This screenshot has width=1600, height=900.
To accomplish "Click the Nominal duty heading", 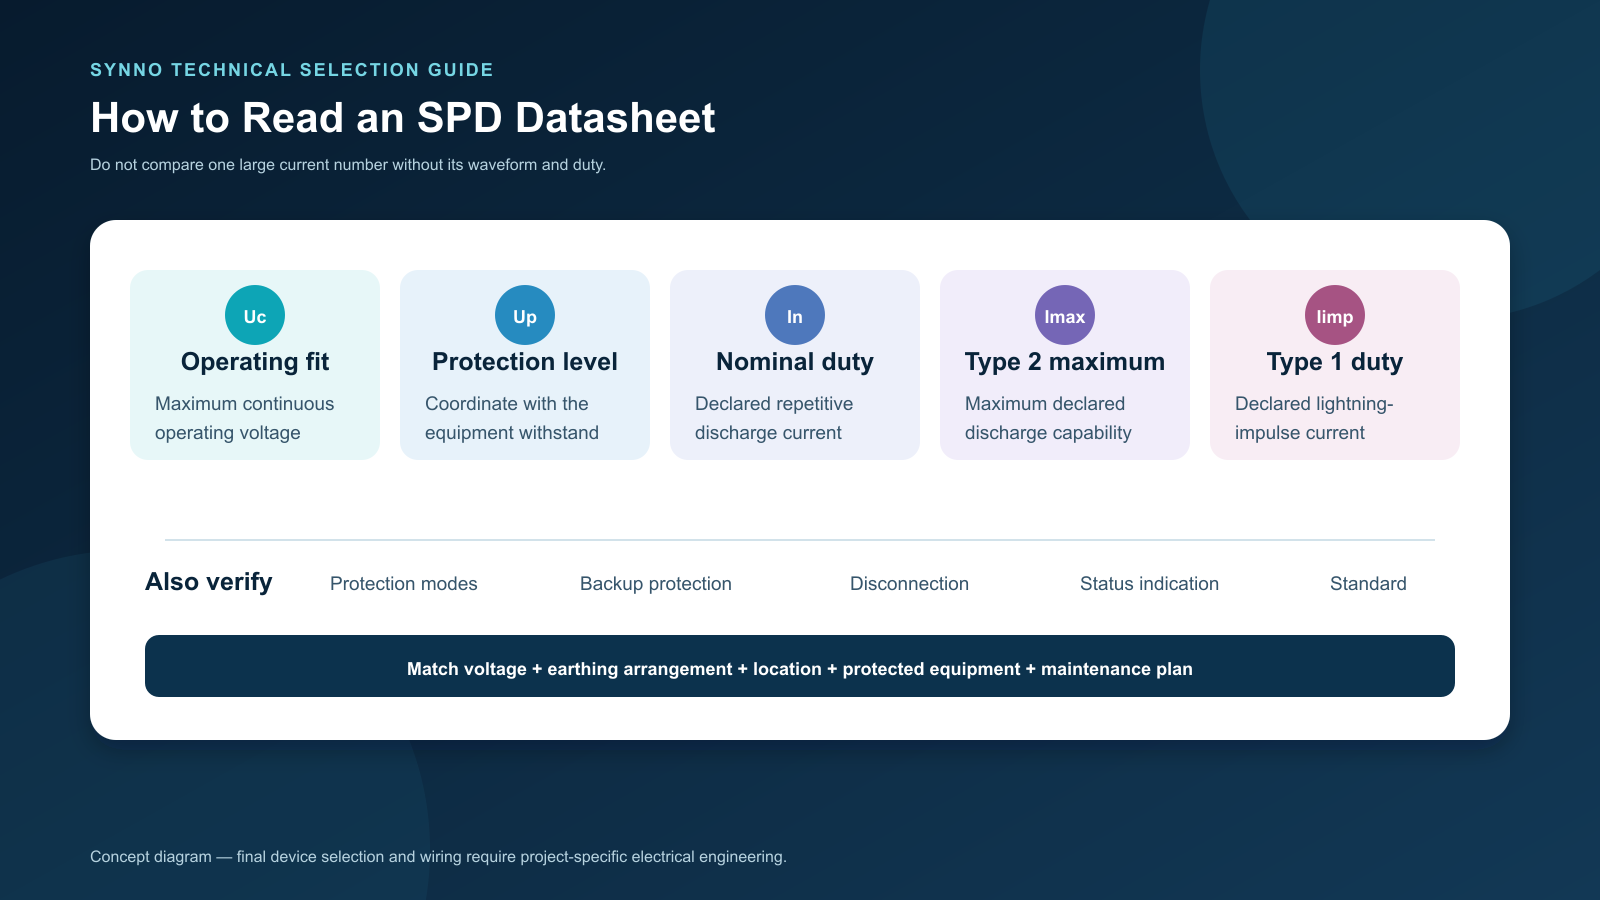I will point(795,362).
